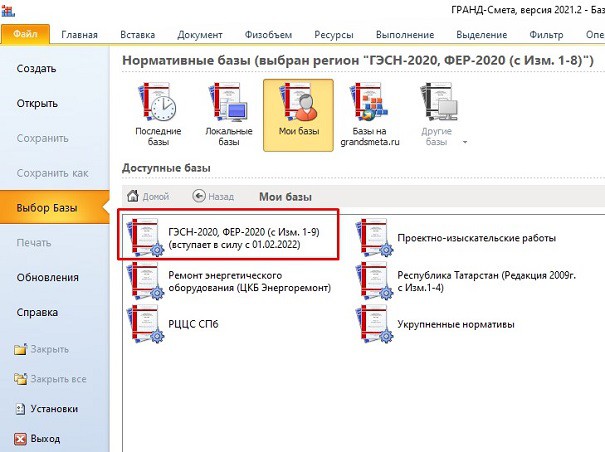Image resolution: width=605 pixels, height=452 pixels.
Task: Open Установки label in side menu
Action: [54, 409]
